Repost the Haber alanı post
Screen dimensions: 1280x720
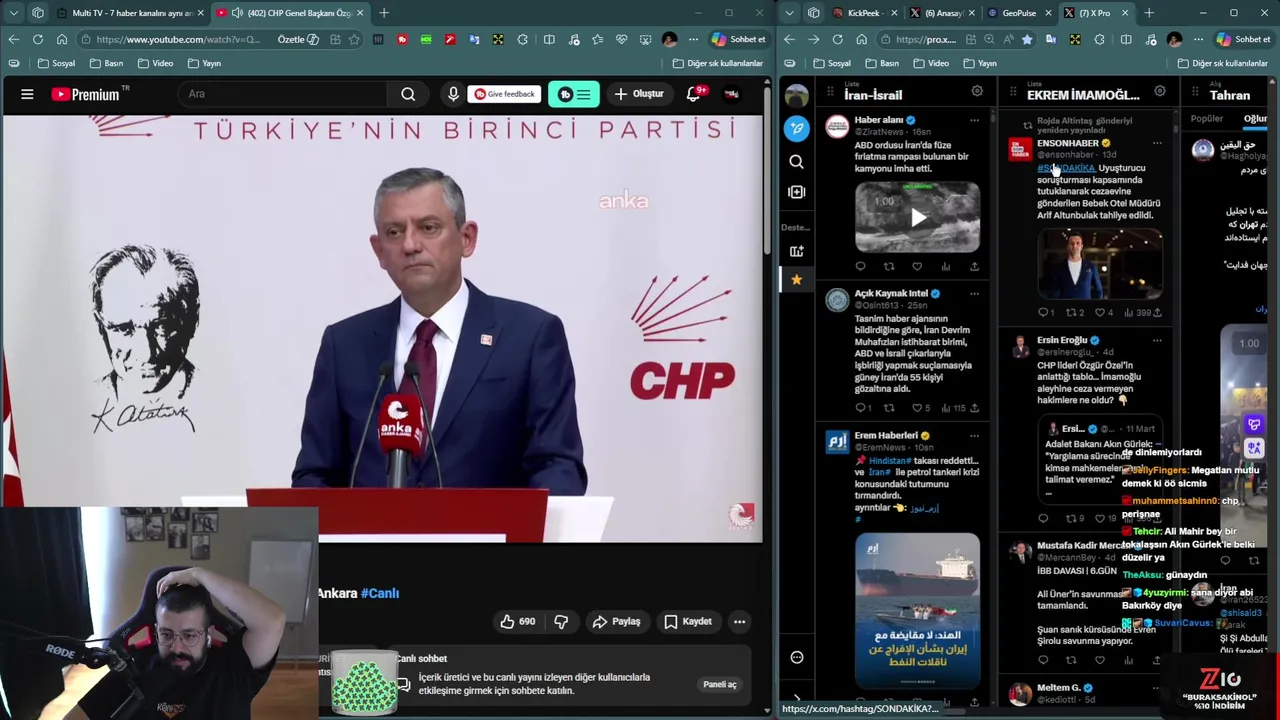click(x=889, y=266)
